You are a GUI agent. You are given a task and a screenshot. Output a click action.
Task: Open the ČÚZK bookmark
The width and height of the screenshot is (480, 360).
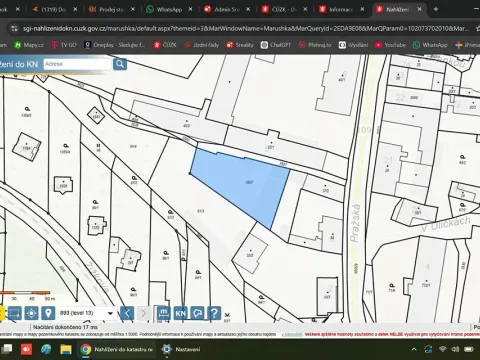tap(165, 45)
